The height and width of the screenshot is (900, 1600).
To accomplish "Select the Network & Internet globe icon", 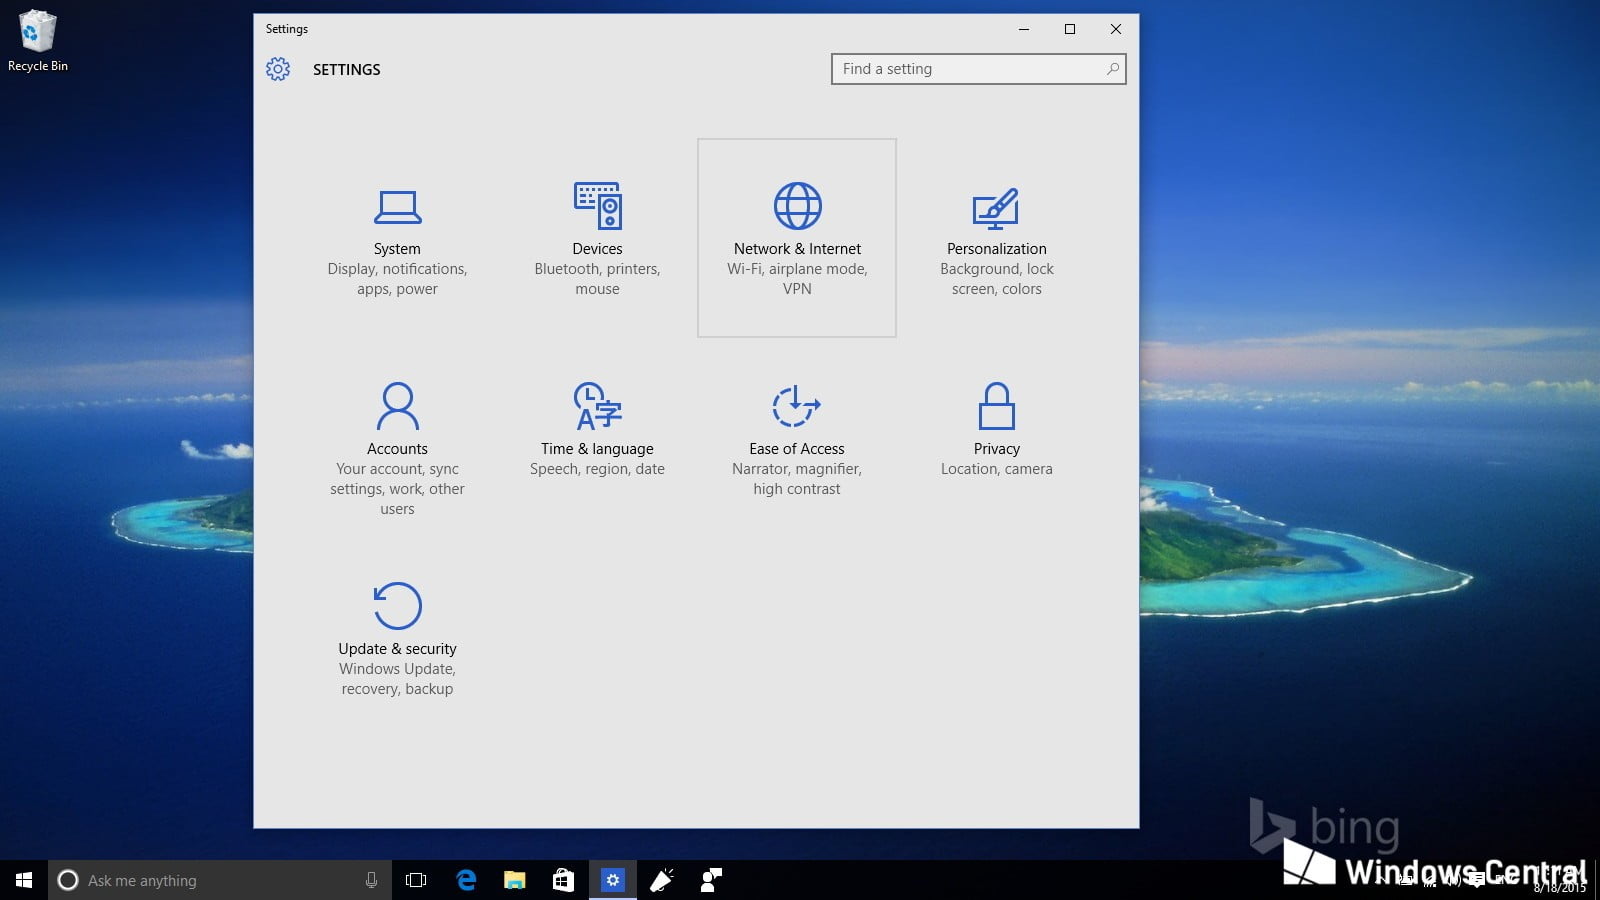I will pos(797,207).
